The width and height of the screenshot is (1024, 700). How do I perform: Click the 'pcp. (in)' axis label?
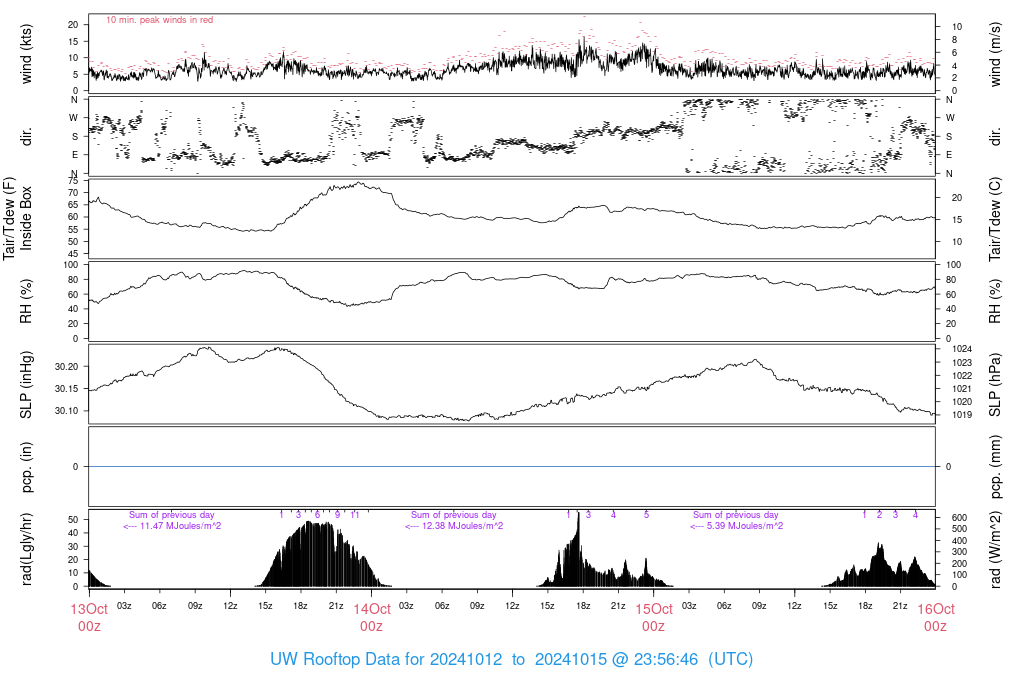click(26, 467)
